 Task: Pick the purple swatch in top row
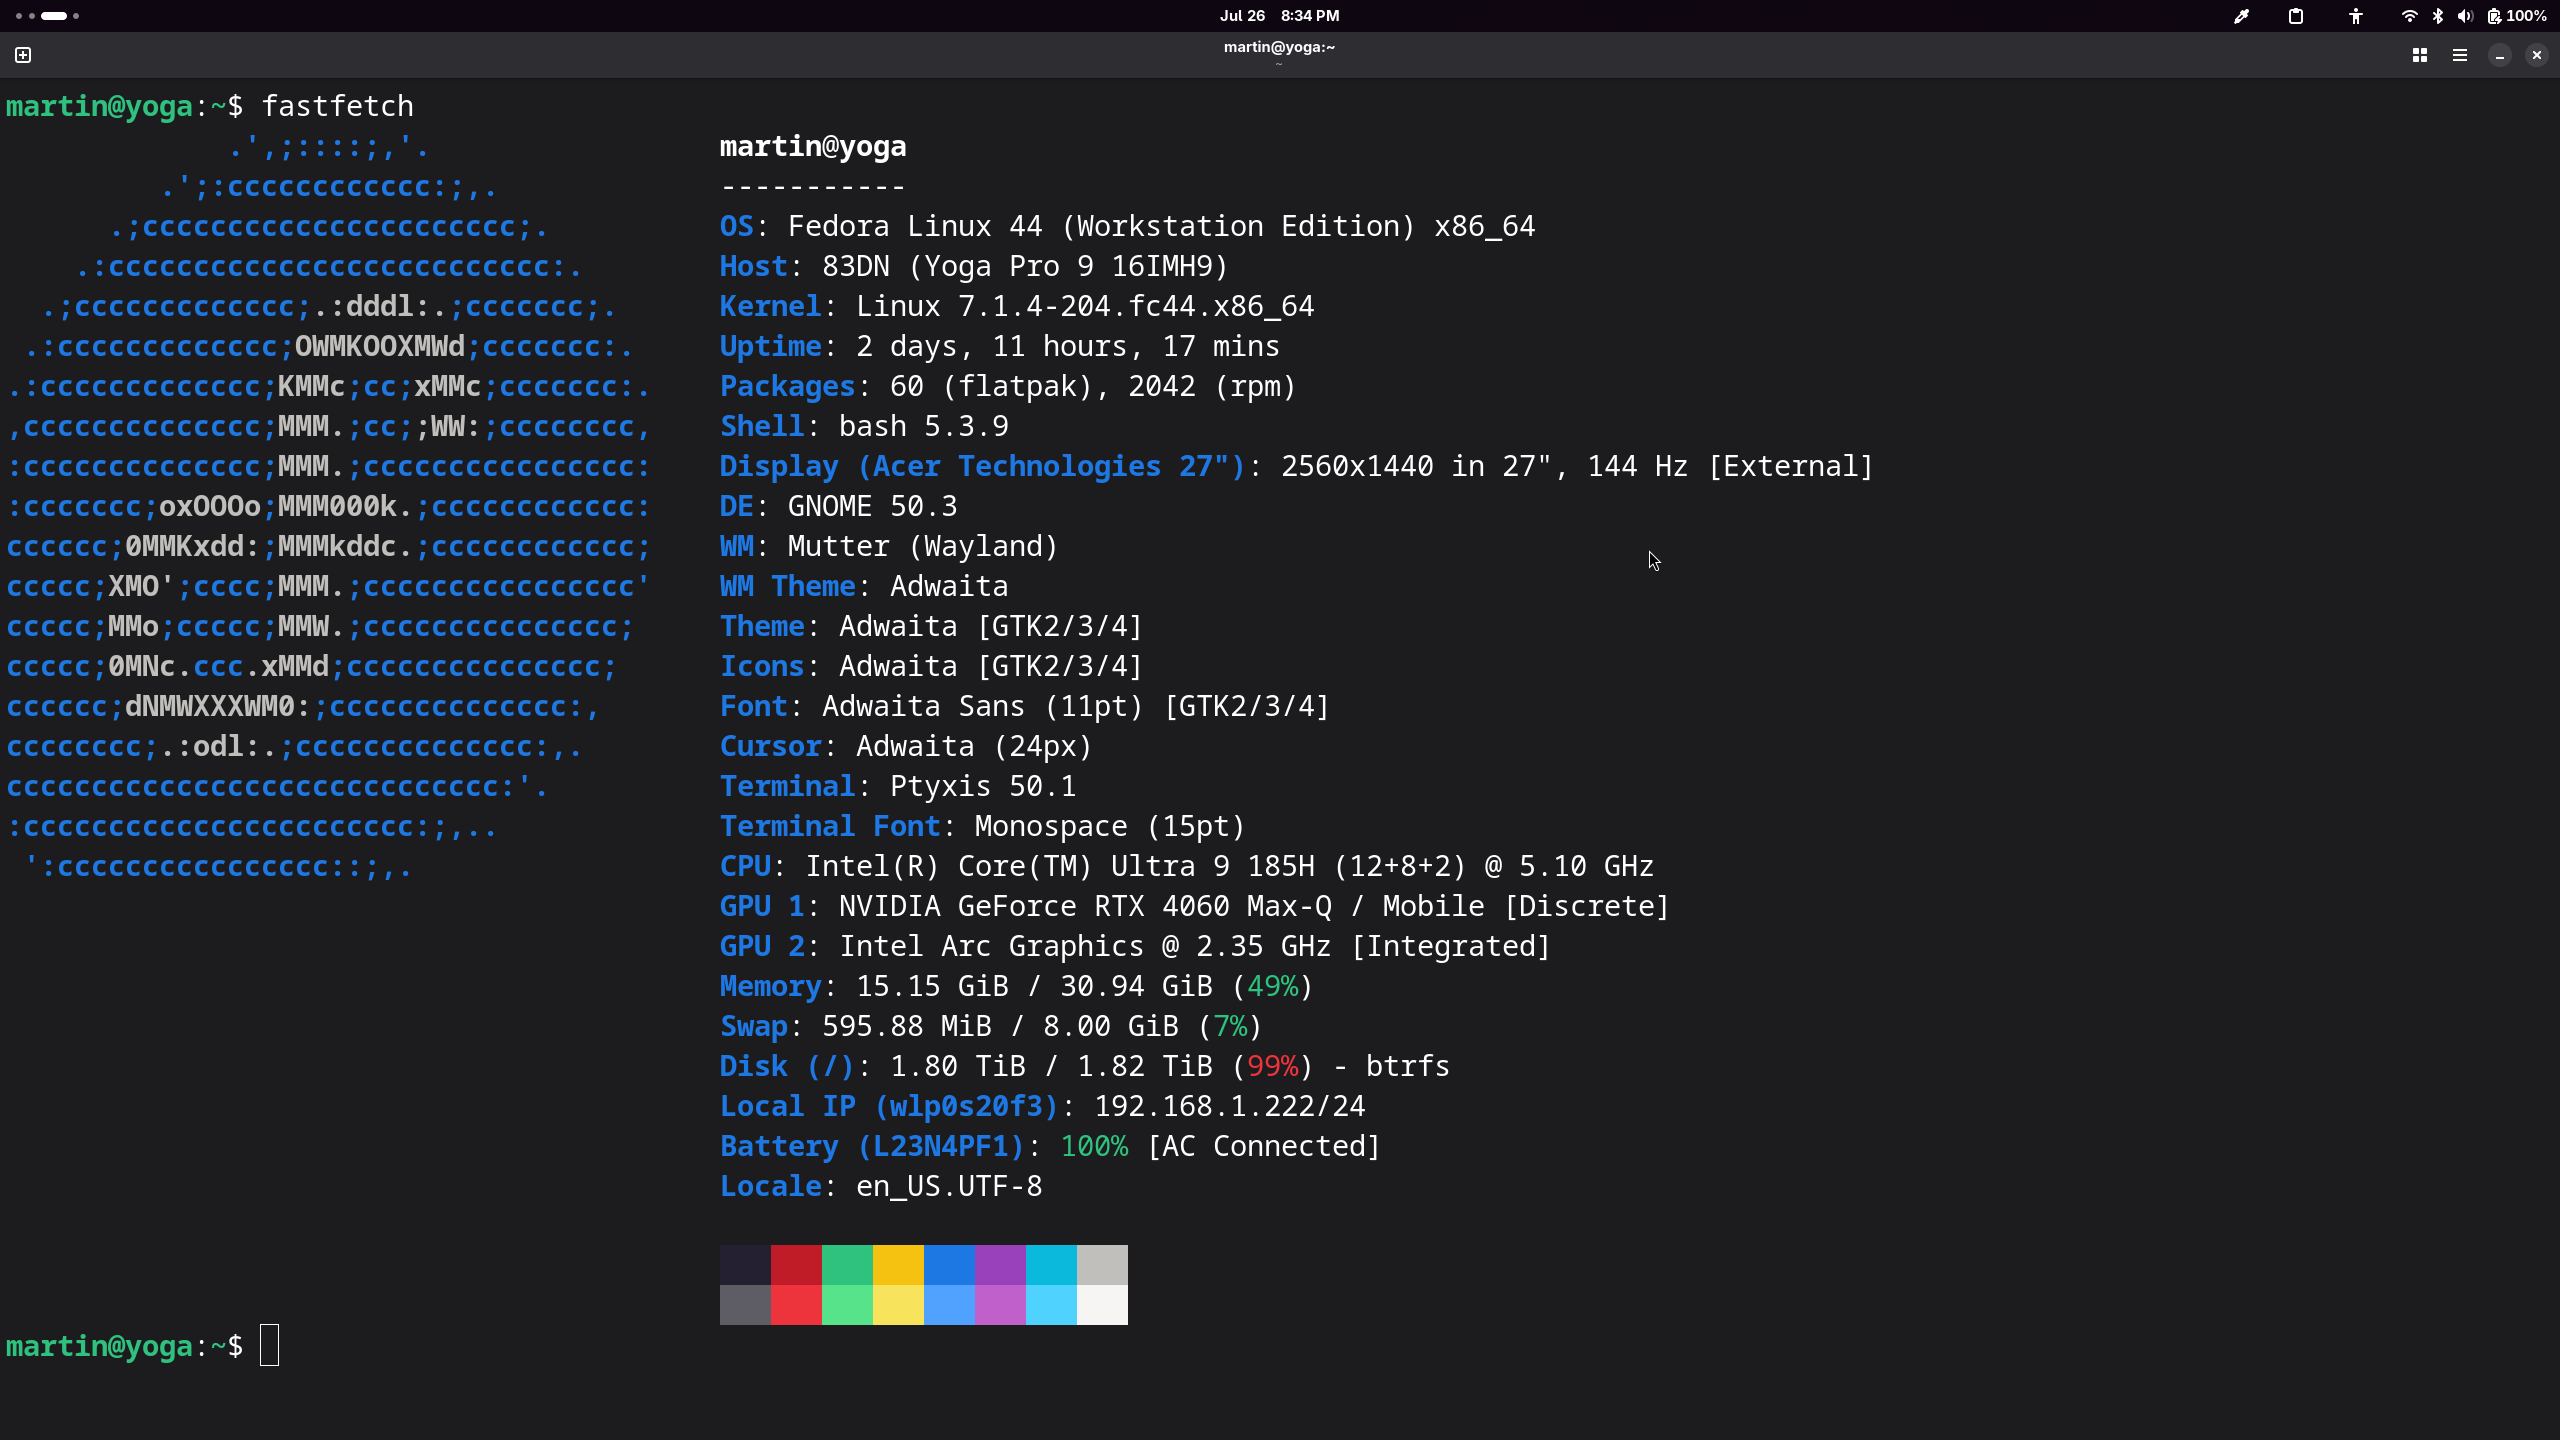1000,1265
